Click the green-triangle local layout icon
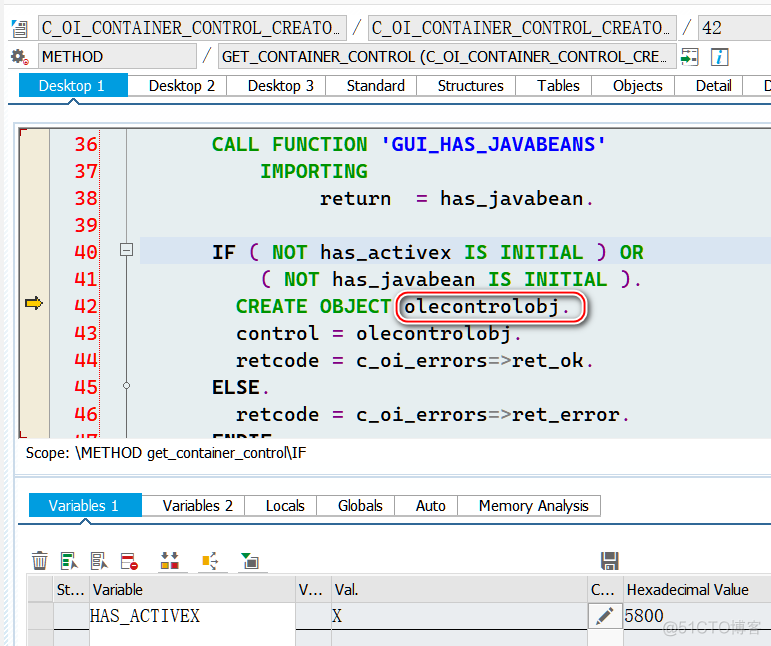Screen dimensions: 771x646 [x=250, y=560]
